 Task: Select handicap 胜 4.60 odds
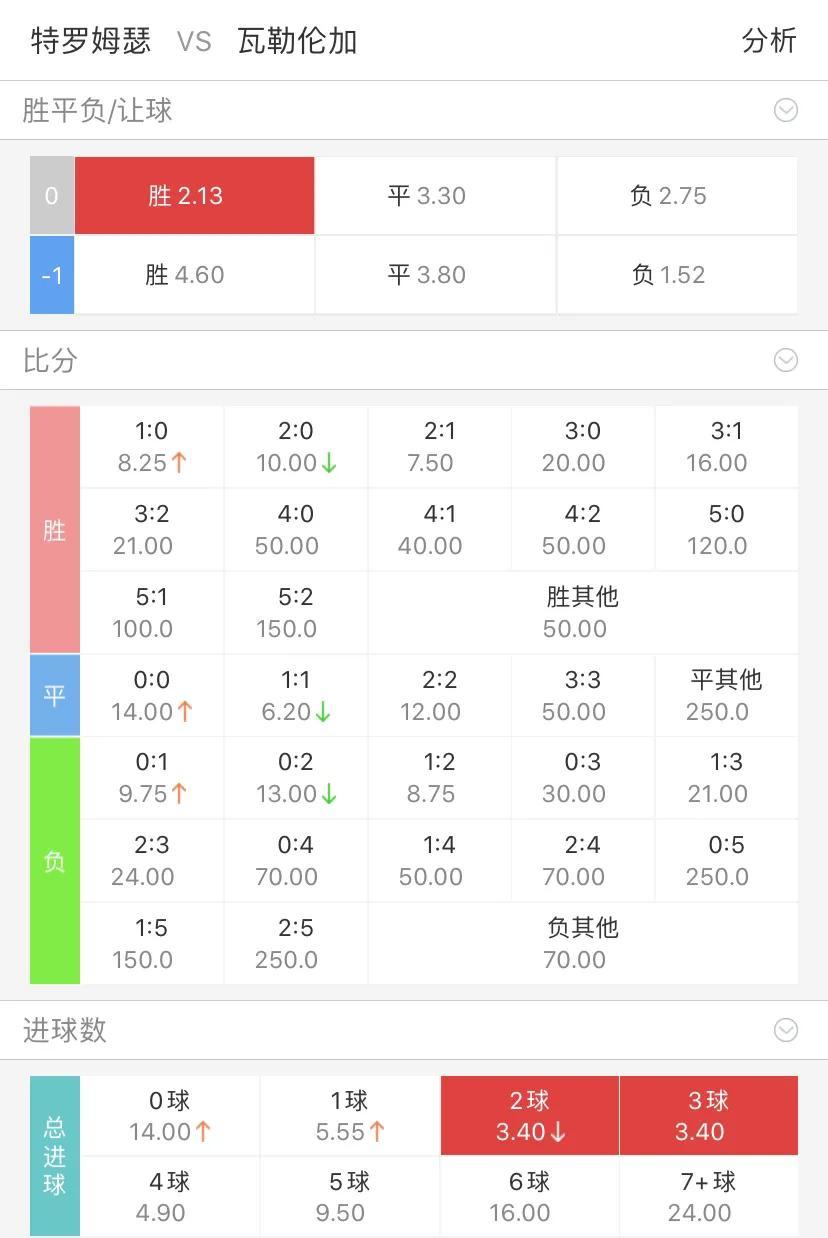(x=194, y=275)
